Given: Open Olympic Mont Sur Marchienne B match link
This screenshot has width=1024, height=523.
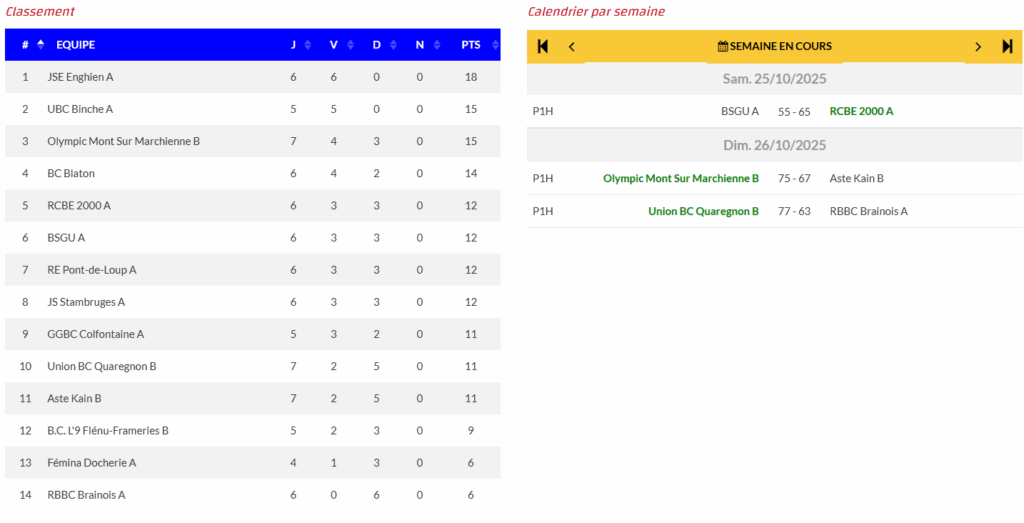Looking at the screenshot, I should tap(681, 178).
